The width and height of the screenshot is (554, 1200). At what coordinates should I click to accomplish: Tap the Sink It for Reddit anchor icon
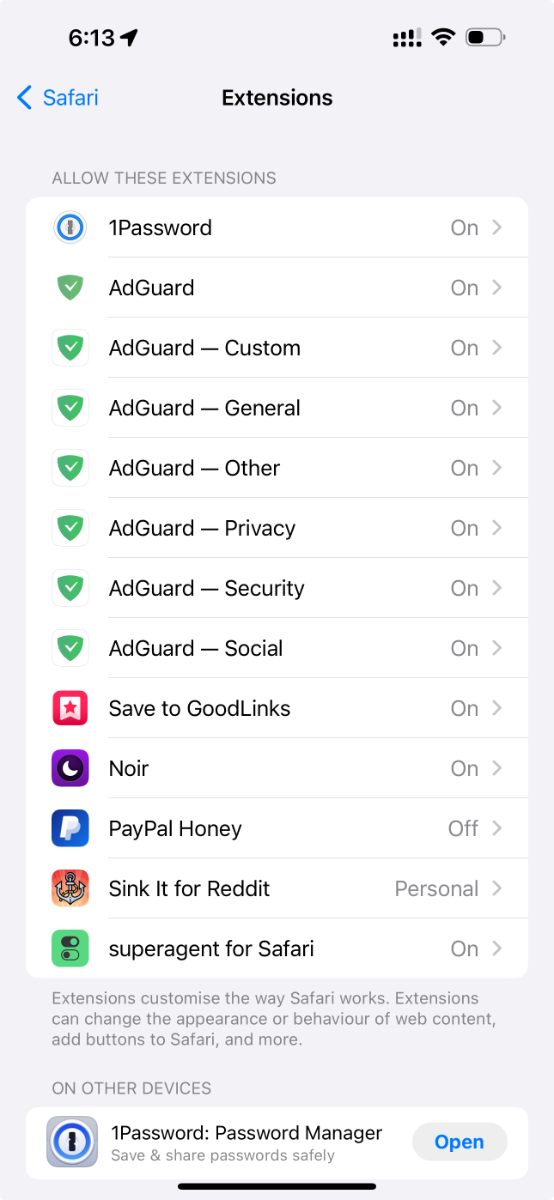[70, 888]
